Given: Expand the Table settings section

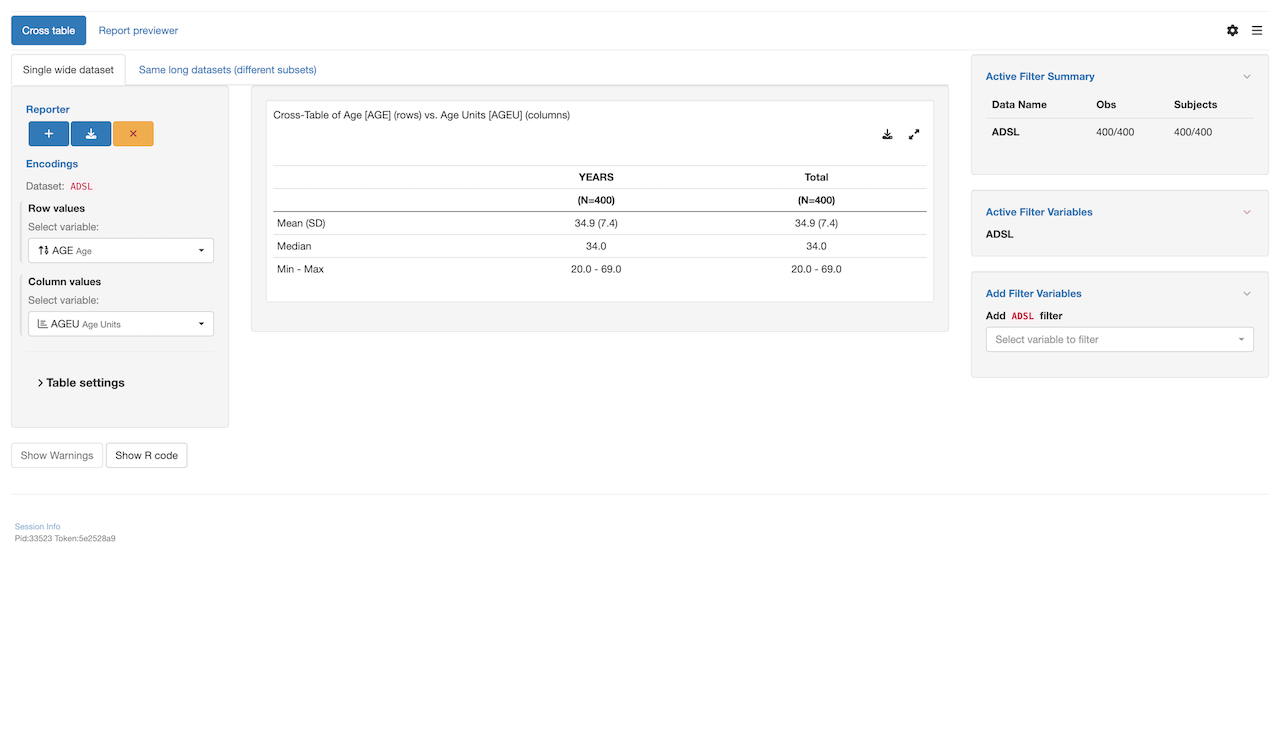Looking at the screenshot, I should [81, 383].
